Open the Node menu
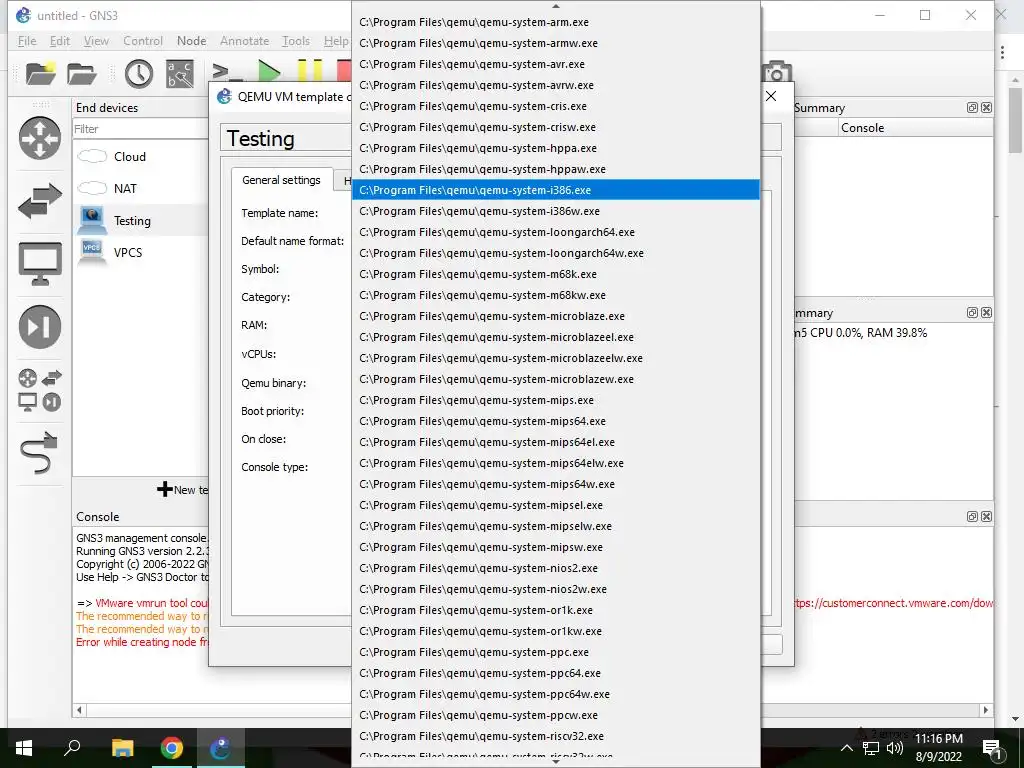1024x768 pixels. coord(191,40)
